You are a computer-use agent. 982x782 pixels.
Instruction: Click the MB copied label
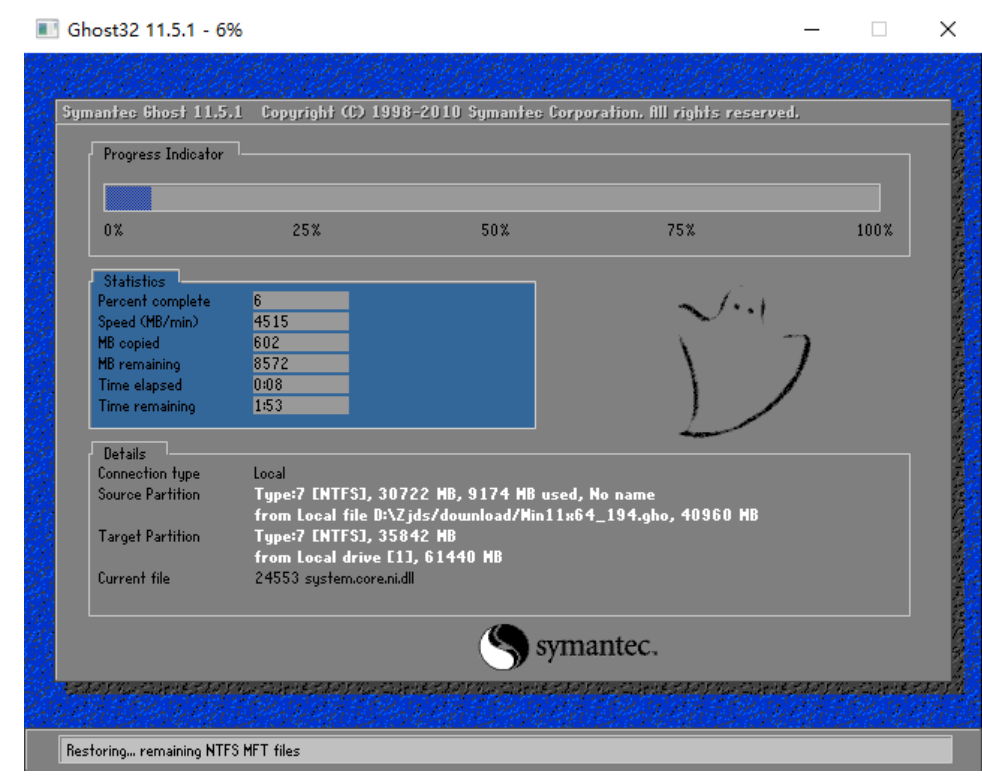[129, 343]
